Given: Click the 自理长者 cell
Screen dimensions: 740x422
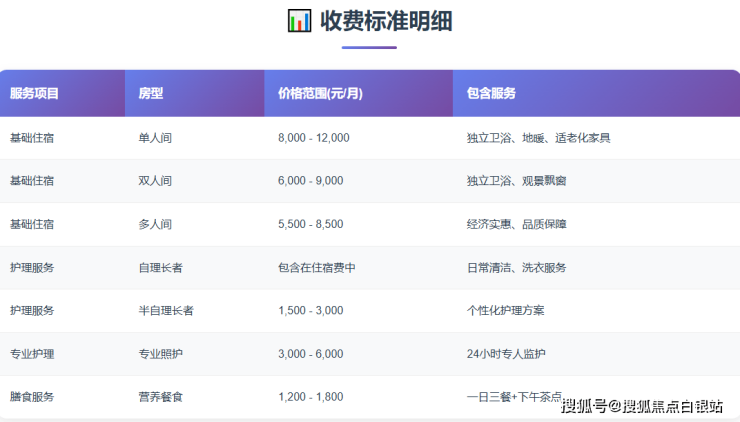Looking at the screenshot, I should coord(160,268).
